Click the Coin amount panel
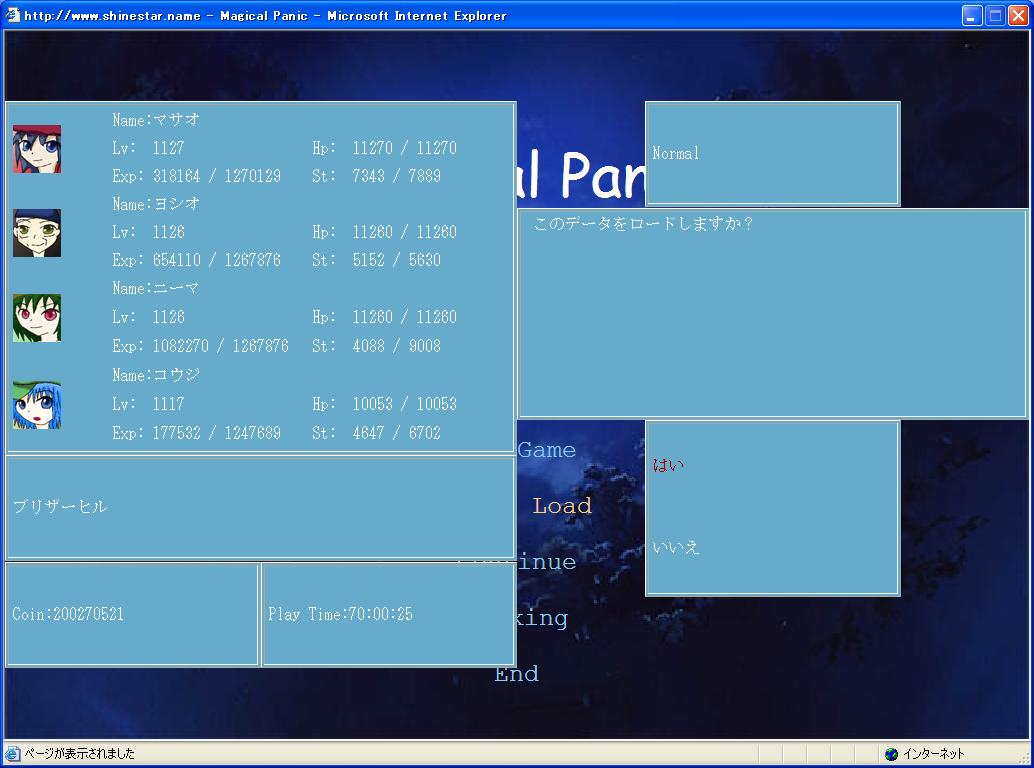The width and height of the screenshot is (1034, 768). click(132, 614)
